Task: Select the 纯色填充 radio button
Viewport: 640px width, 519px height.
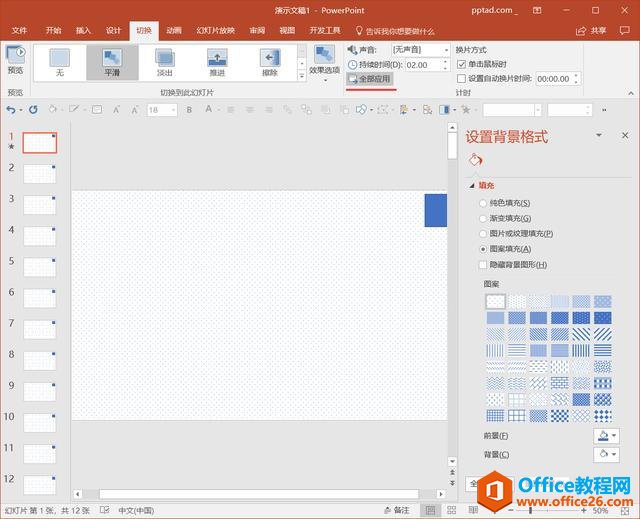Action: click(484, 203)
